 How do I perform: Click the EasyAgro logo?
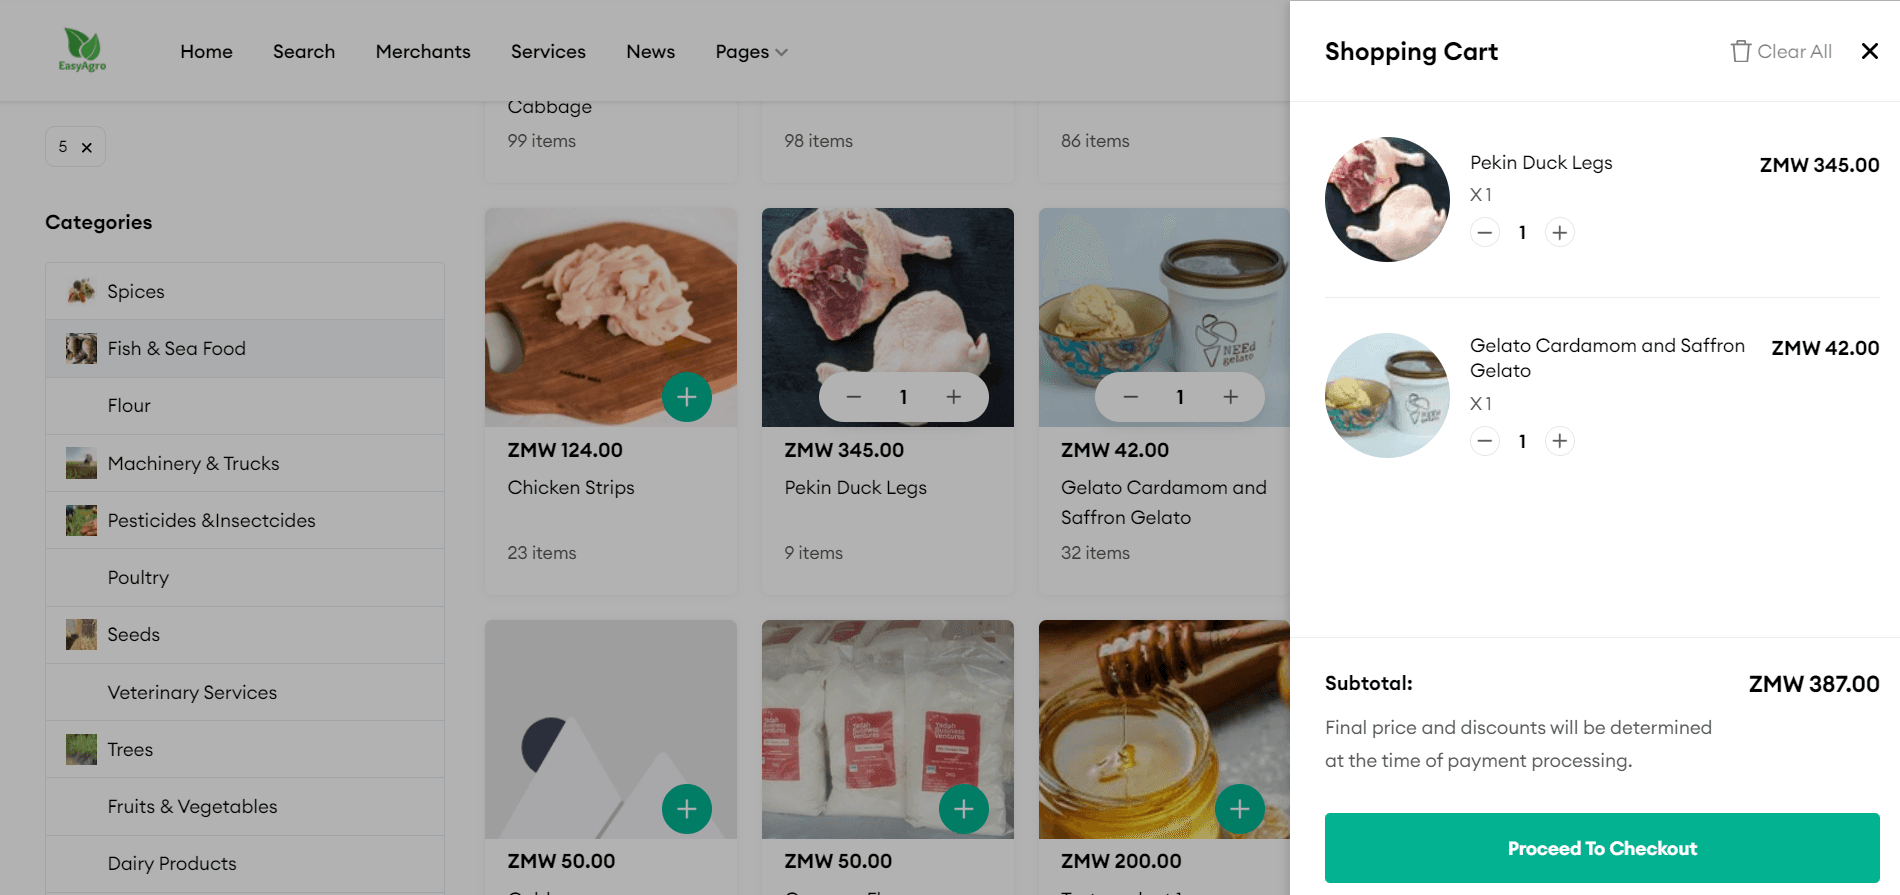(x=82, y=50)
